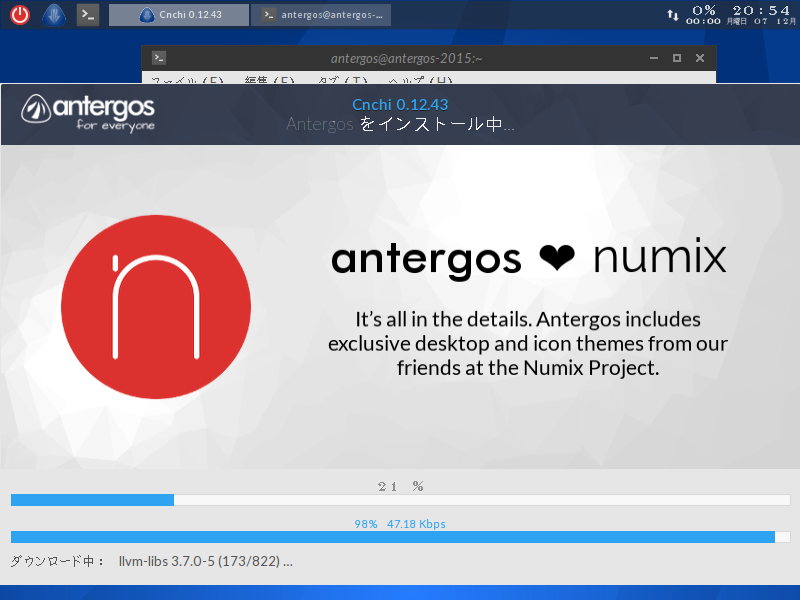Open the Antergos launcher icon in the panel
800x600 pixels.
53,14
